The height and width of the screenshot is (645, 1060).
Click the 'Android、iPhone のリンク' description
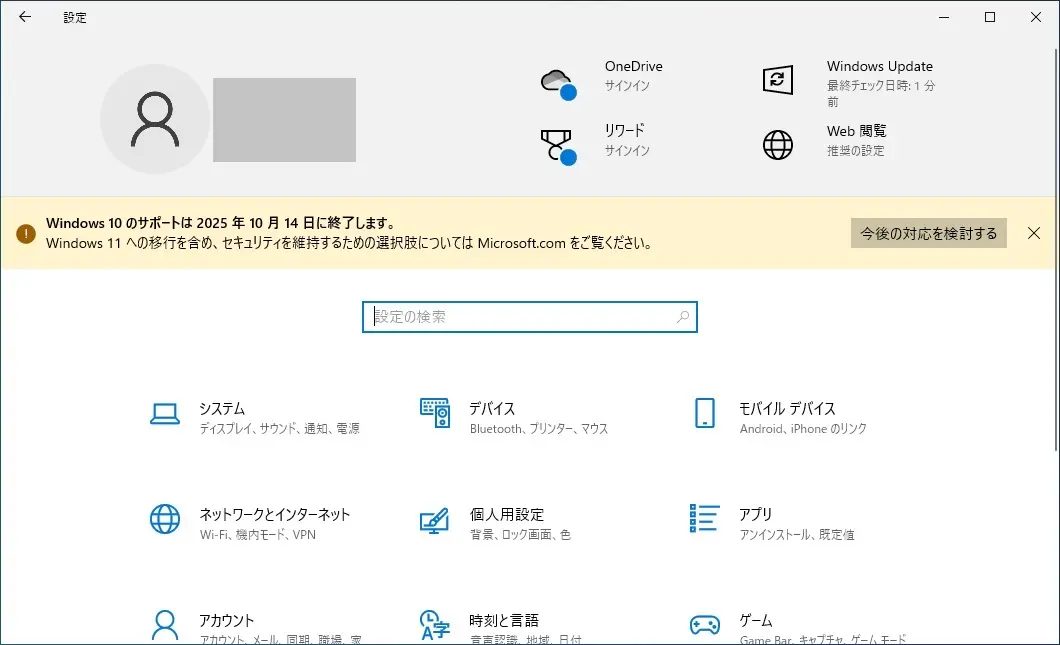[x=802, y=429]
